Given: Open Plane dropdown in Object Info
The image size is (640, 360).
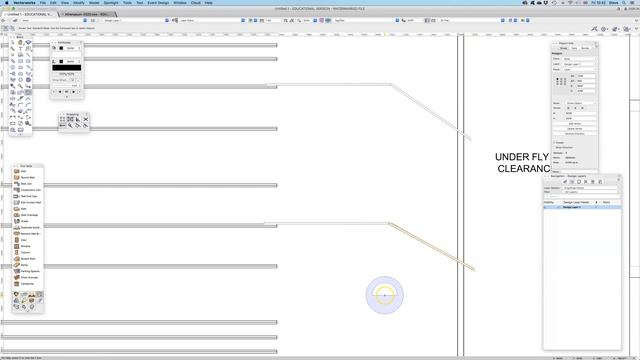Looking at the screenshot, I should 579,69.
